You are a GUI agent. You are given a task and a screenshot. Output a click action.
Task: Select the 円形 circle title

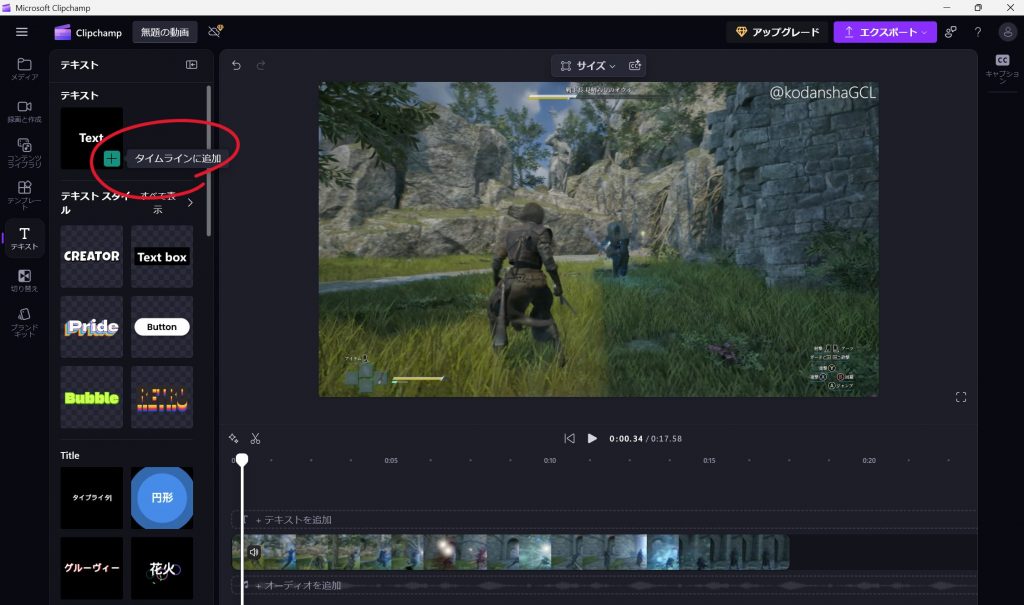pyautogui.click(x=162, y=498)
